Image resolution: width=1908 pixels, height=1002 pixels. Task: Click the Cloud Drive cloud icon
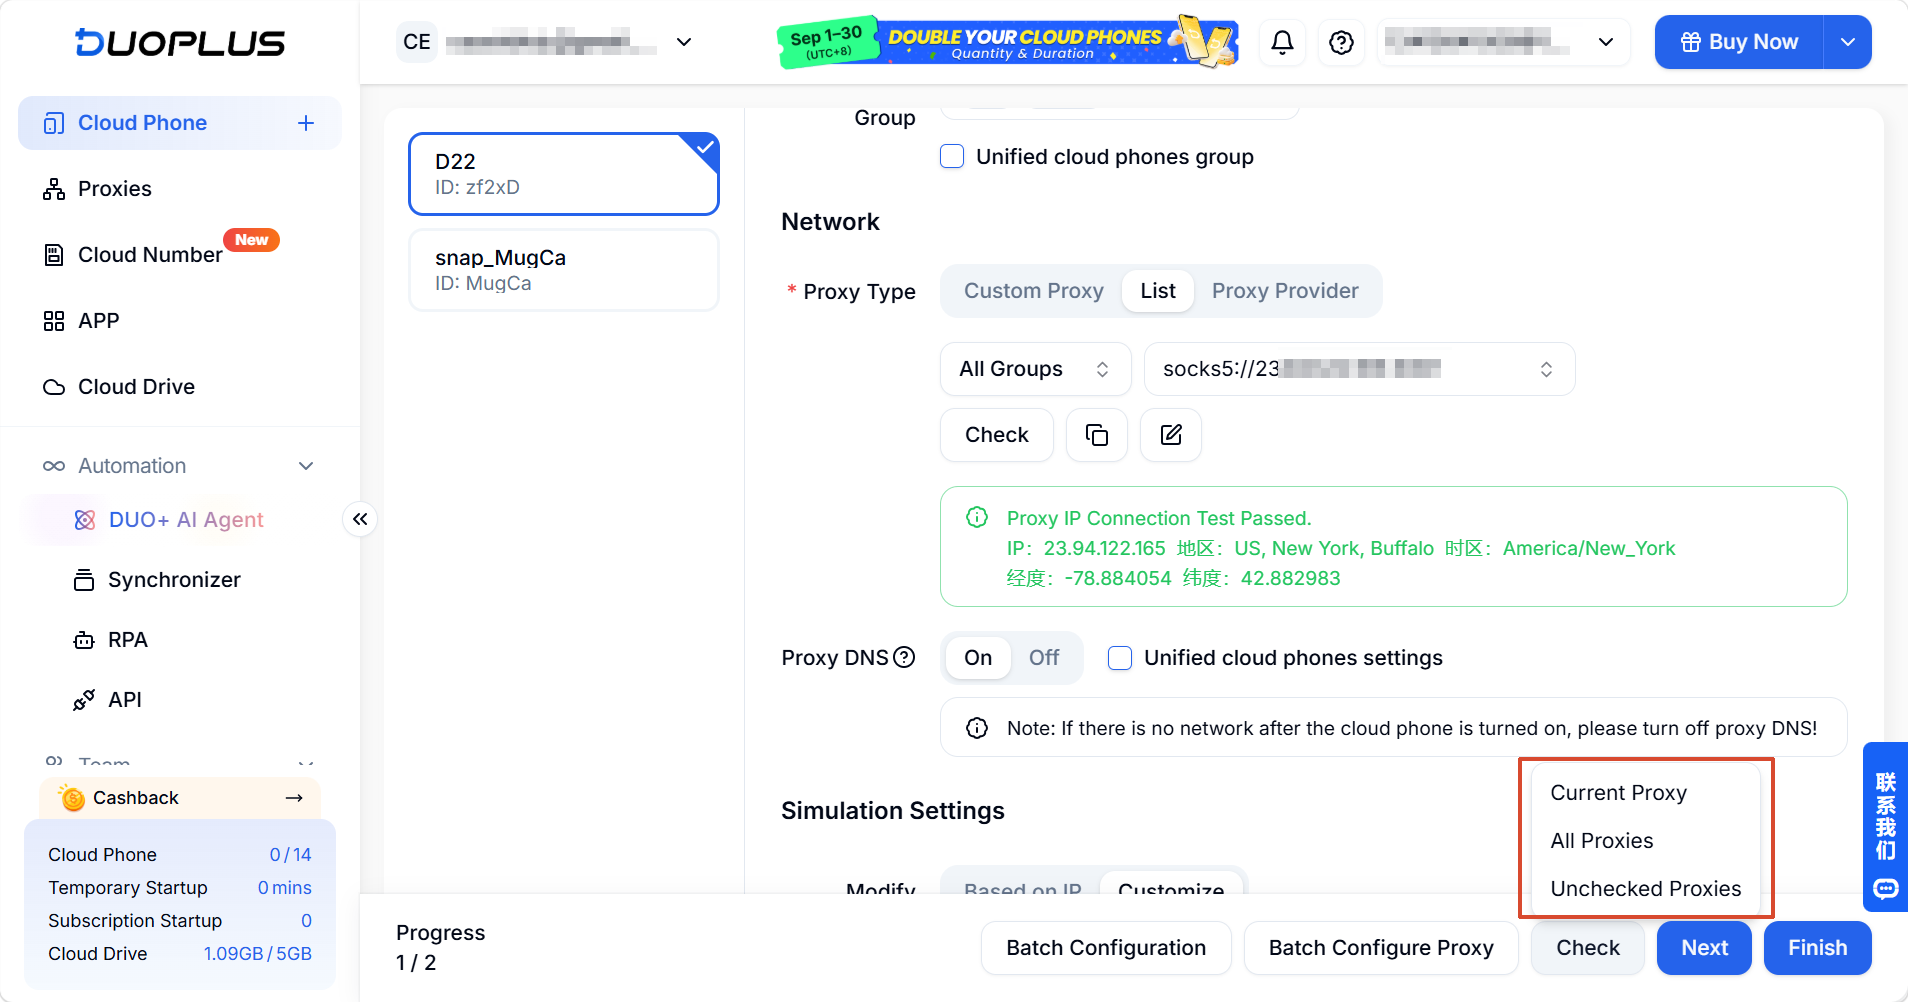click(x=54, y=387)
